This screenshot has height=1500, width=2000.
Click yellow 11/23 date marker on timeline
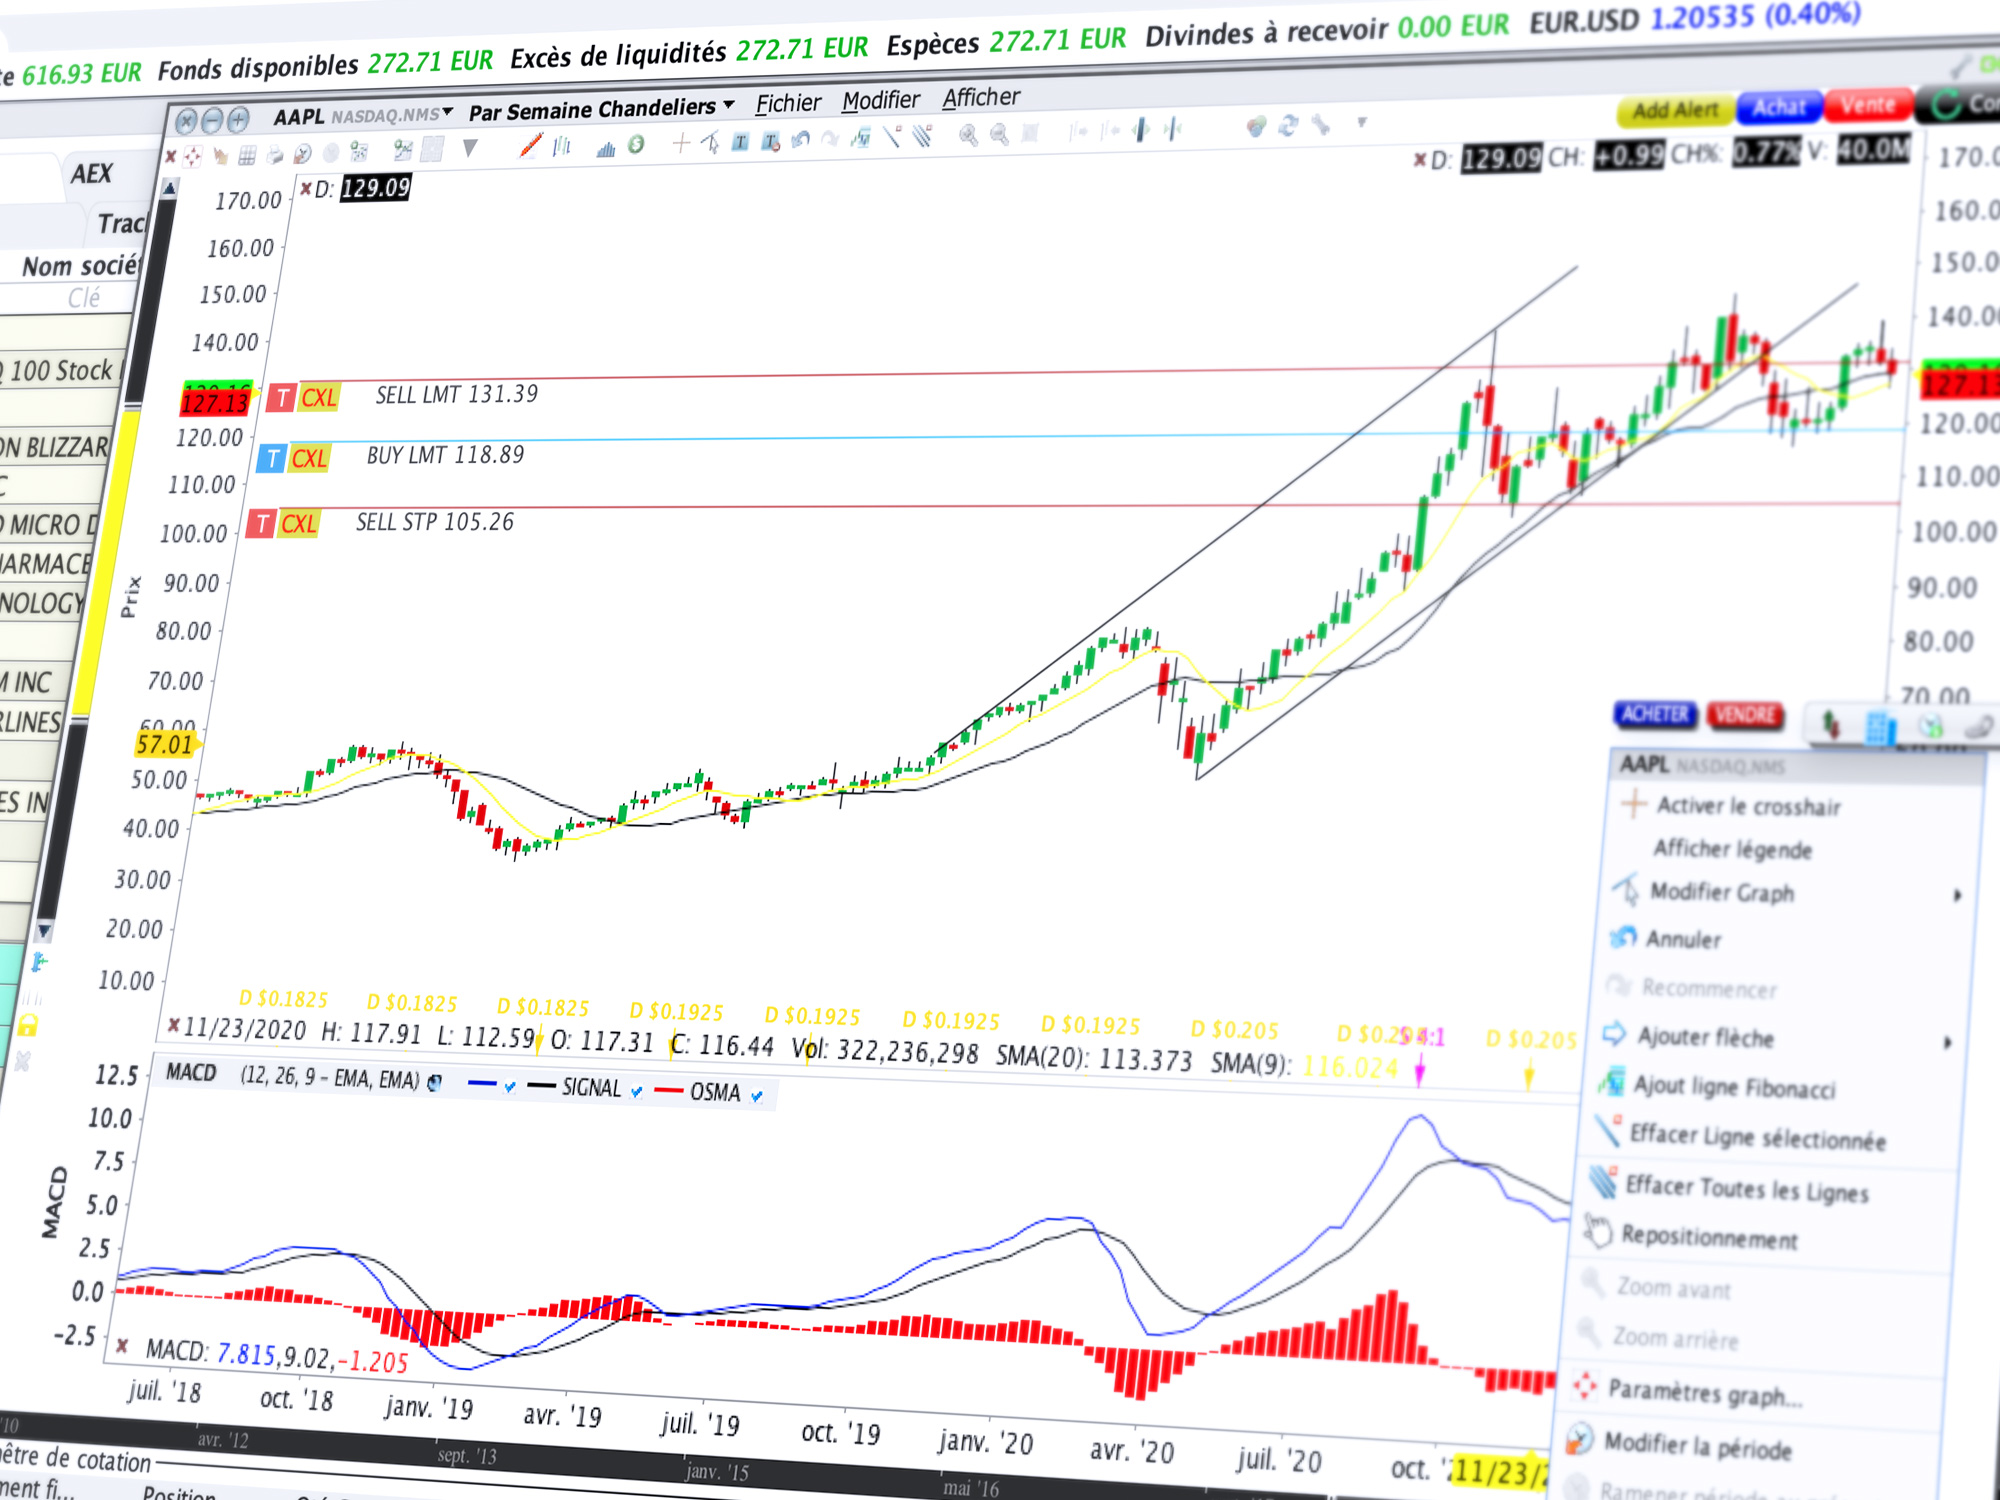coord(1500,1470)
